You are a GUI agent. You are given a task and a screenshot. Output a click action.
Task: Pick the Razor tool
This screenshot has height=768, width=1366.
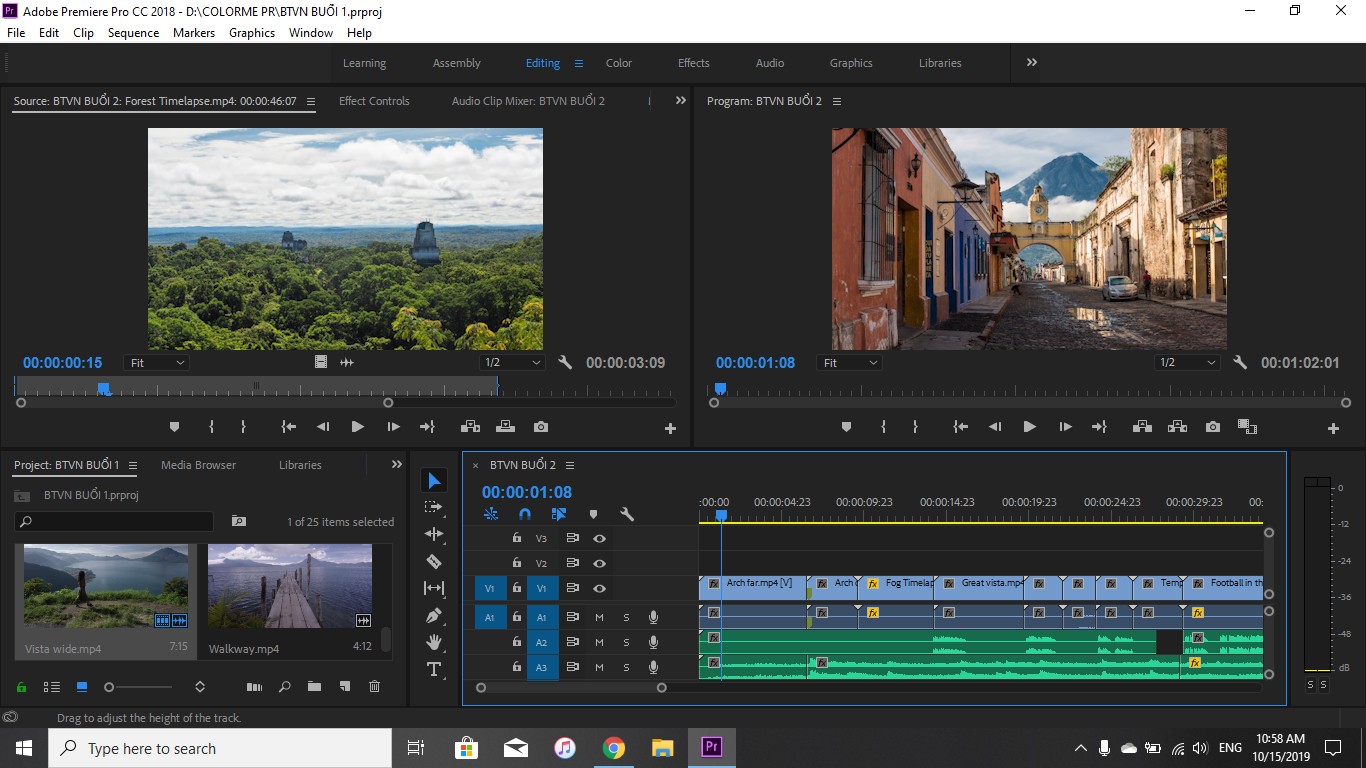(434, 561)
